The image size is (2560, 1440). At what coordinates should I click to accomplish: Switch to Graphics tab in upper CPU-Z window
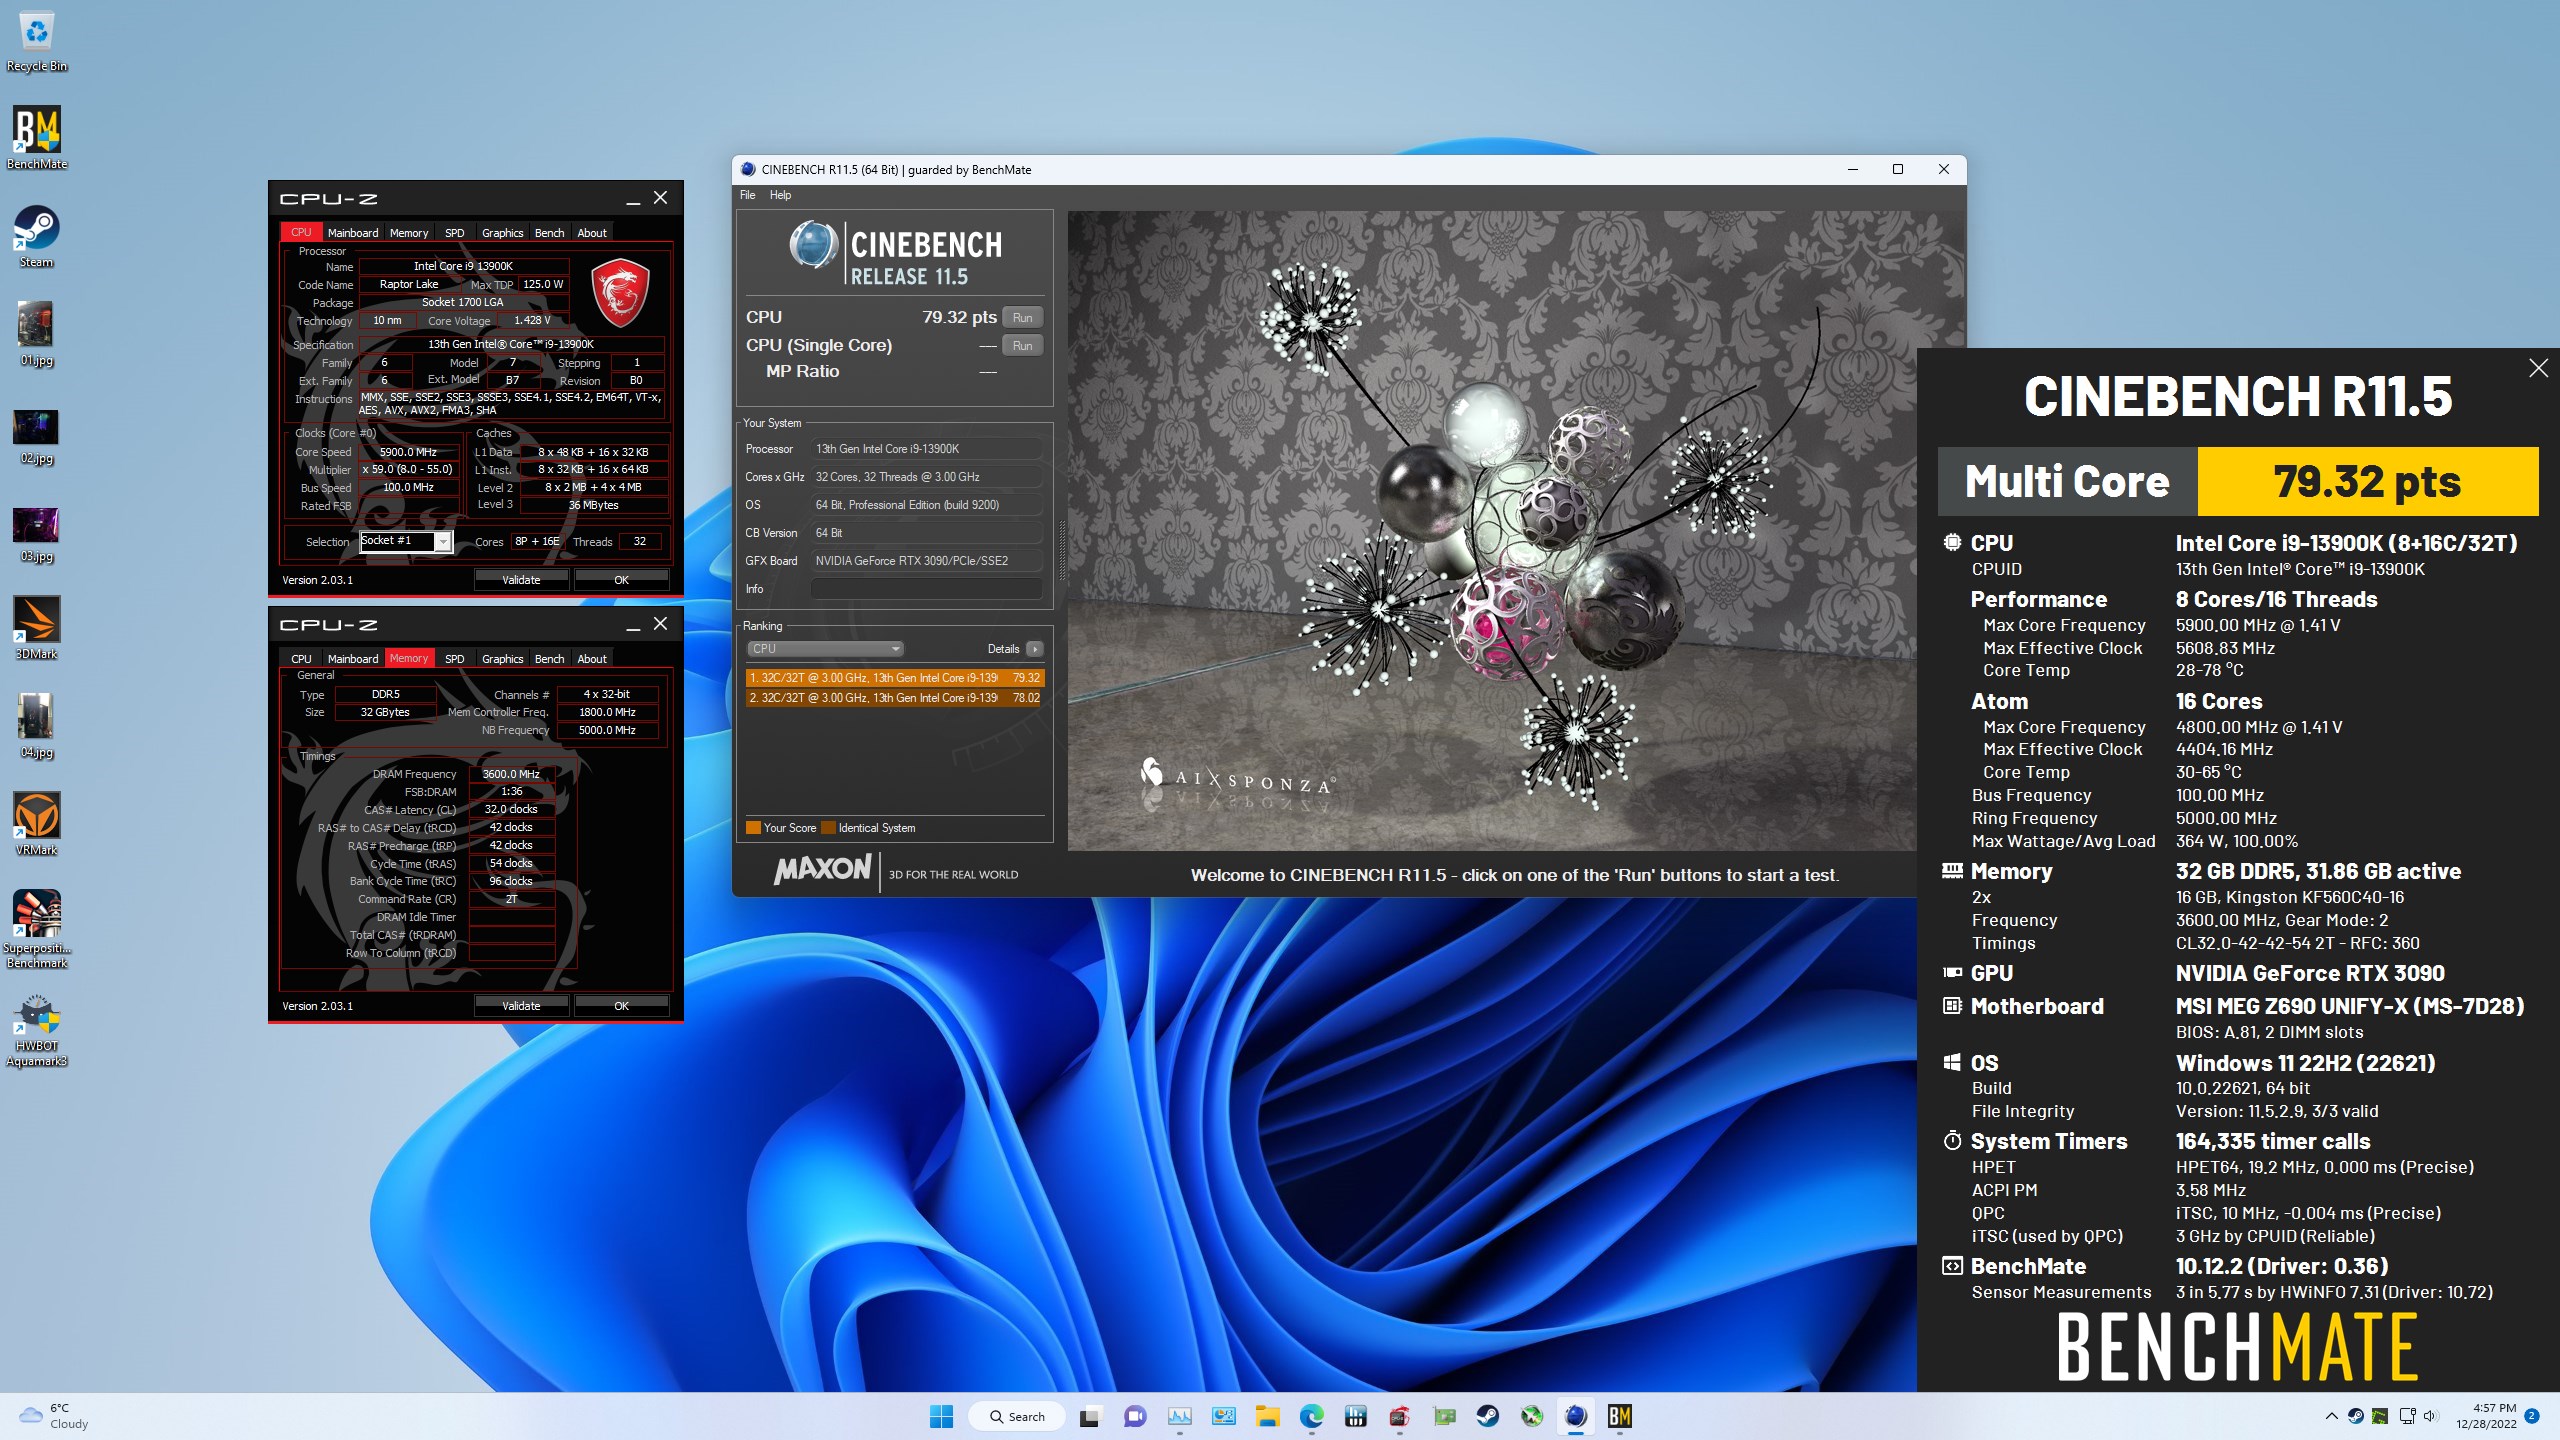pos(502,233)
